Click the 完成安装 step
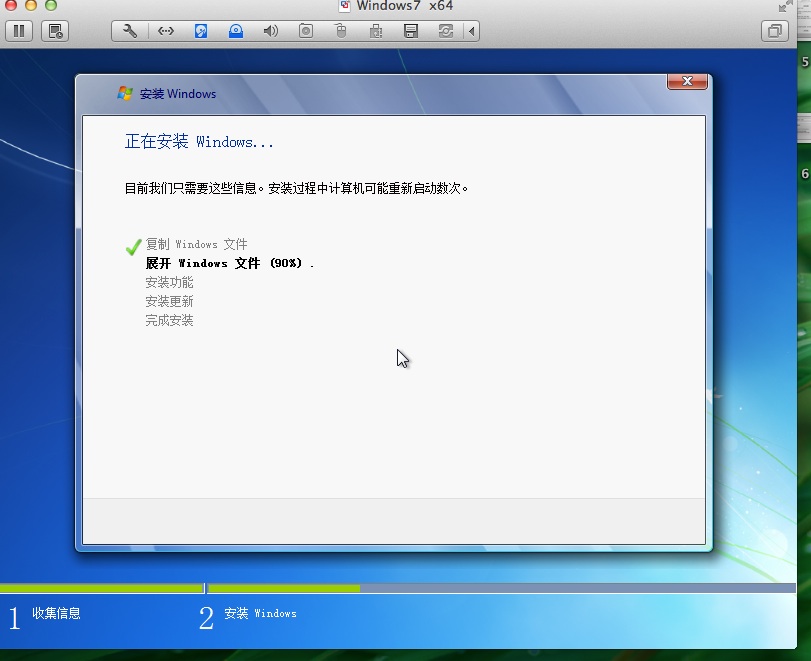The image size is (811, 661). 169,321
